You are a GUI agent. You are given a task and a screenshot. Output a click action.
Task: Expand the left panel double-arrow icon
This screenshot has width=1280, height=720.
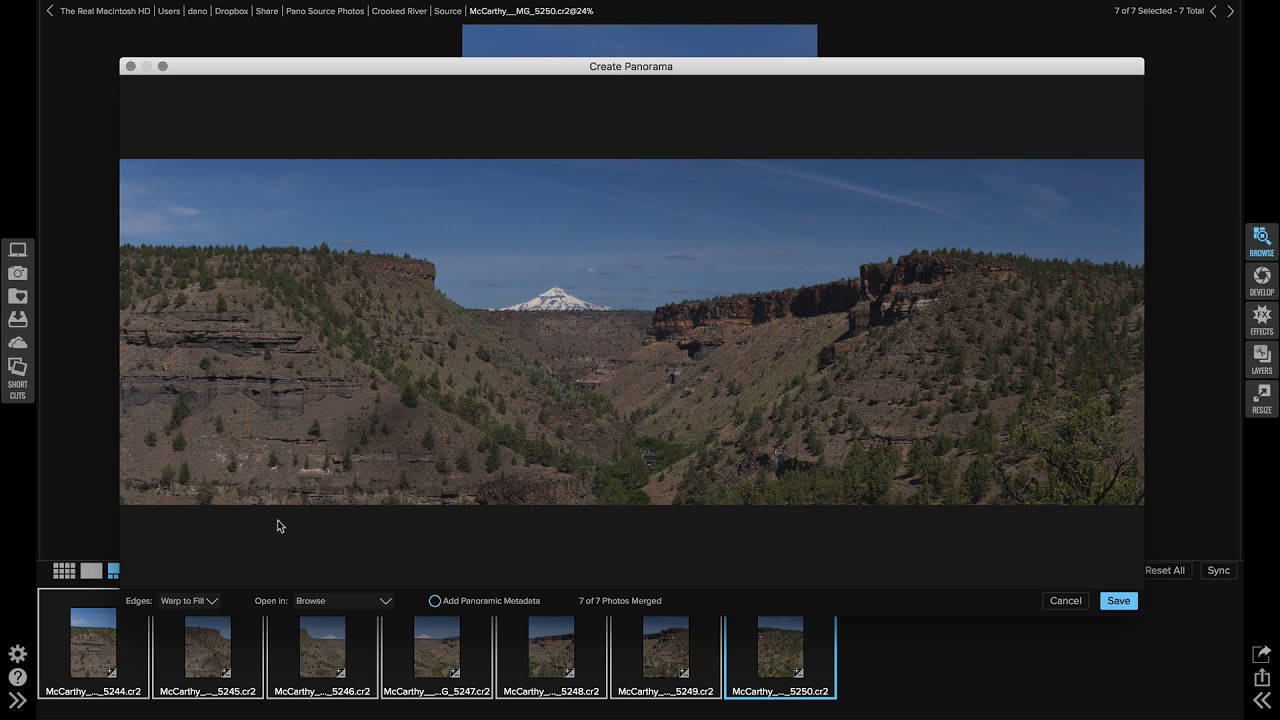click(x=17, y=700)
